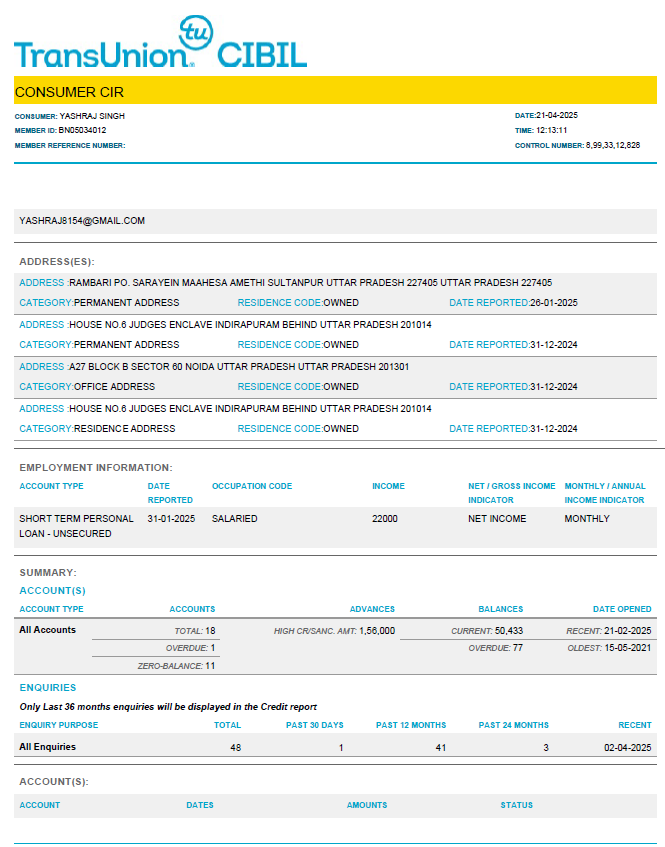The height and width of the screenshot is (847, 665).
Task: Click the ENQUIRY PURPOSE column header
Action: 59,725
